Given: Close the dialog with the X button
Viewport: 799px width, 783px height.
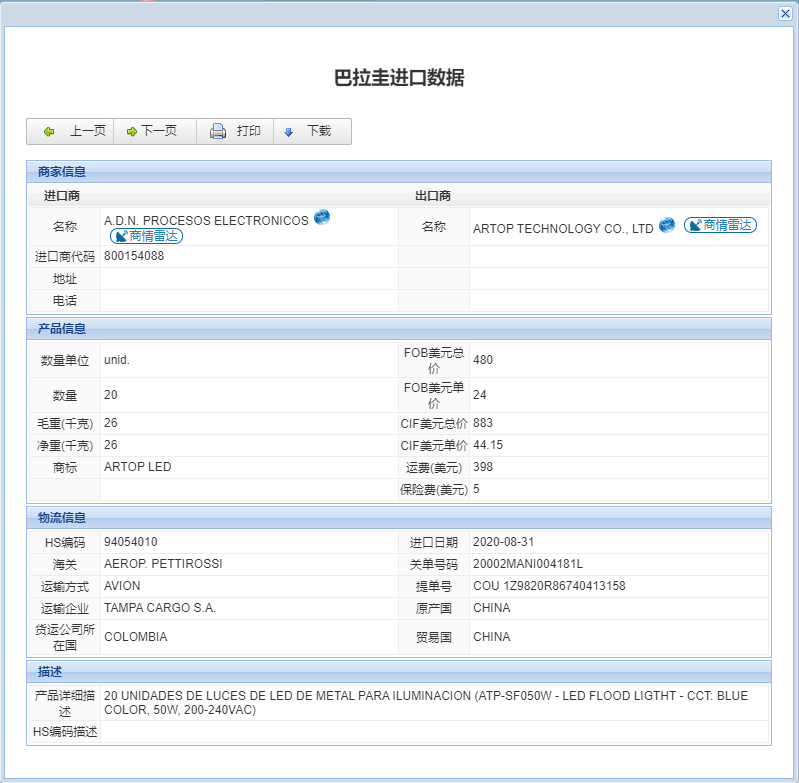Looking at the screenshot, I should (785, 13).
